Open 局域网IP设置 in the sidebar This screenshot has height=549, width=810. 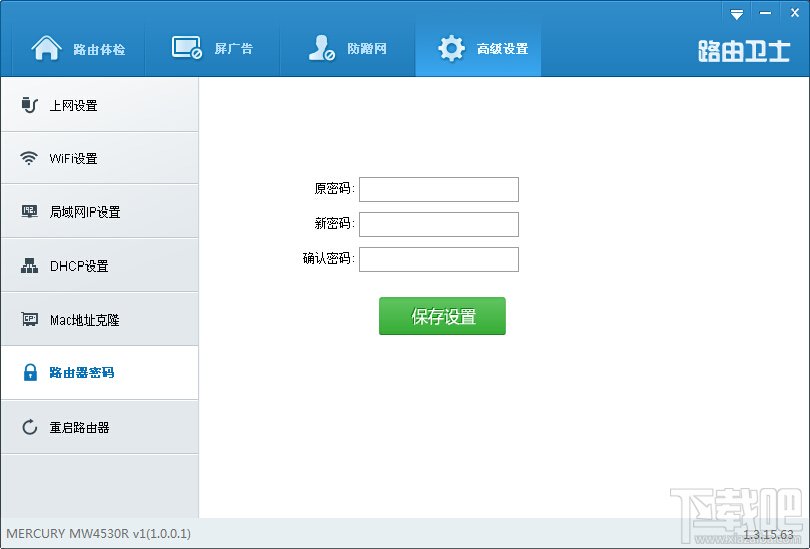(100, 211)
